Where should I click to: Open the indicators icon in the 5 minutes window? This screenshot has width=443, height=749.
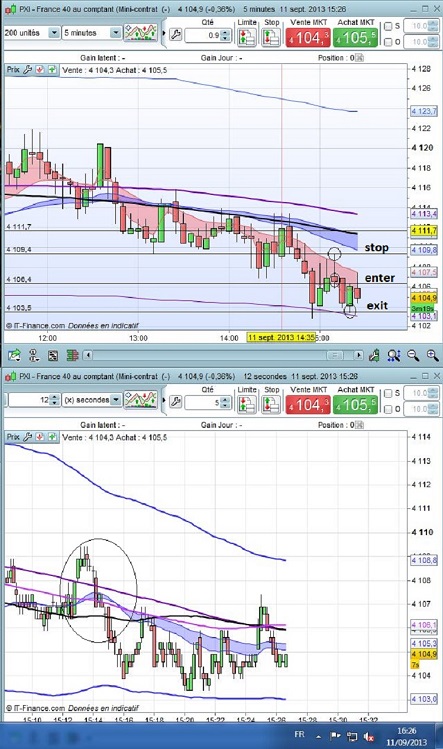140,32
